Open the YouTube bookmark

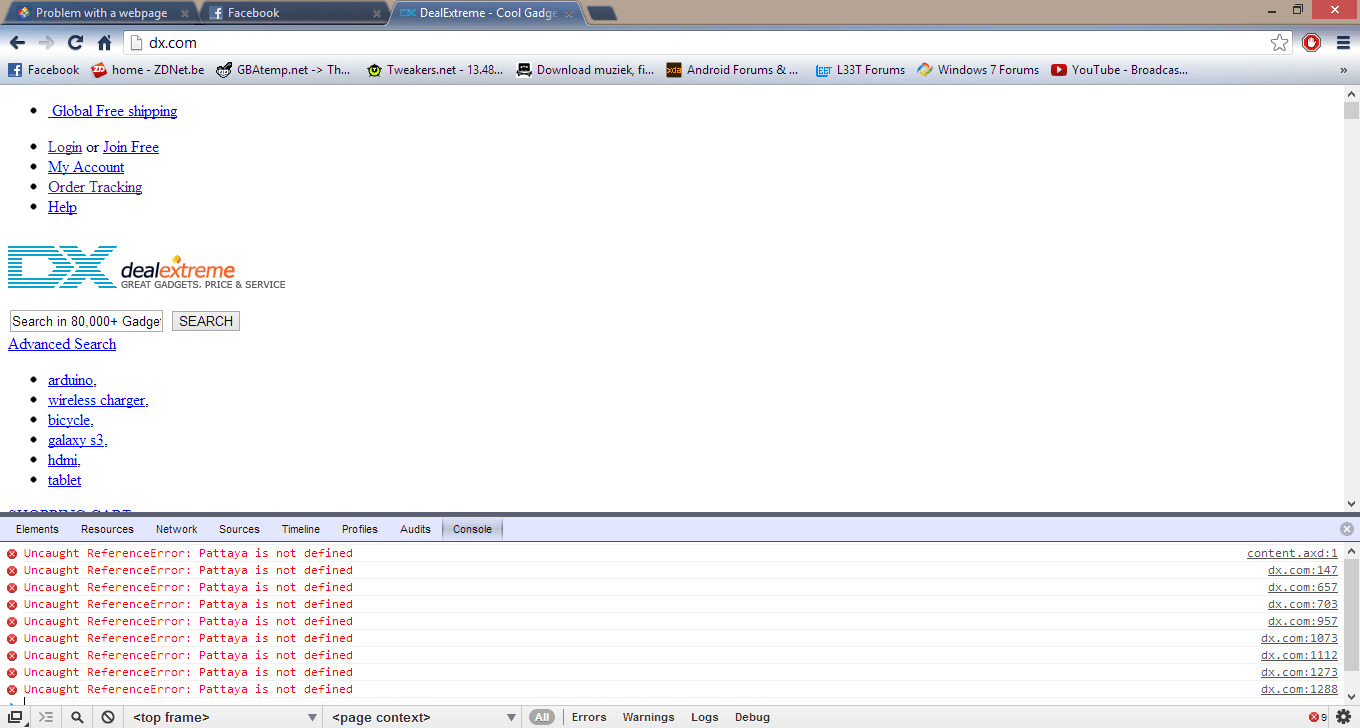(1119, 70)
